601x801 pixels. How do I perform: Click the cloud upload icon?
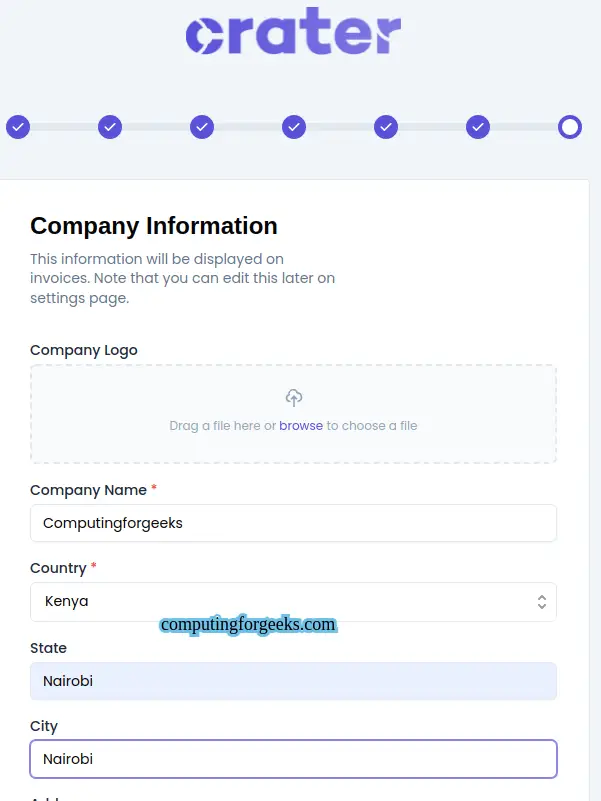click(x=294, y=398)
